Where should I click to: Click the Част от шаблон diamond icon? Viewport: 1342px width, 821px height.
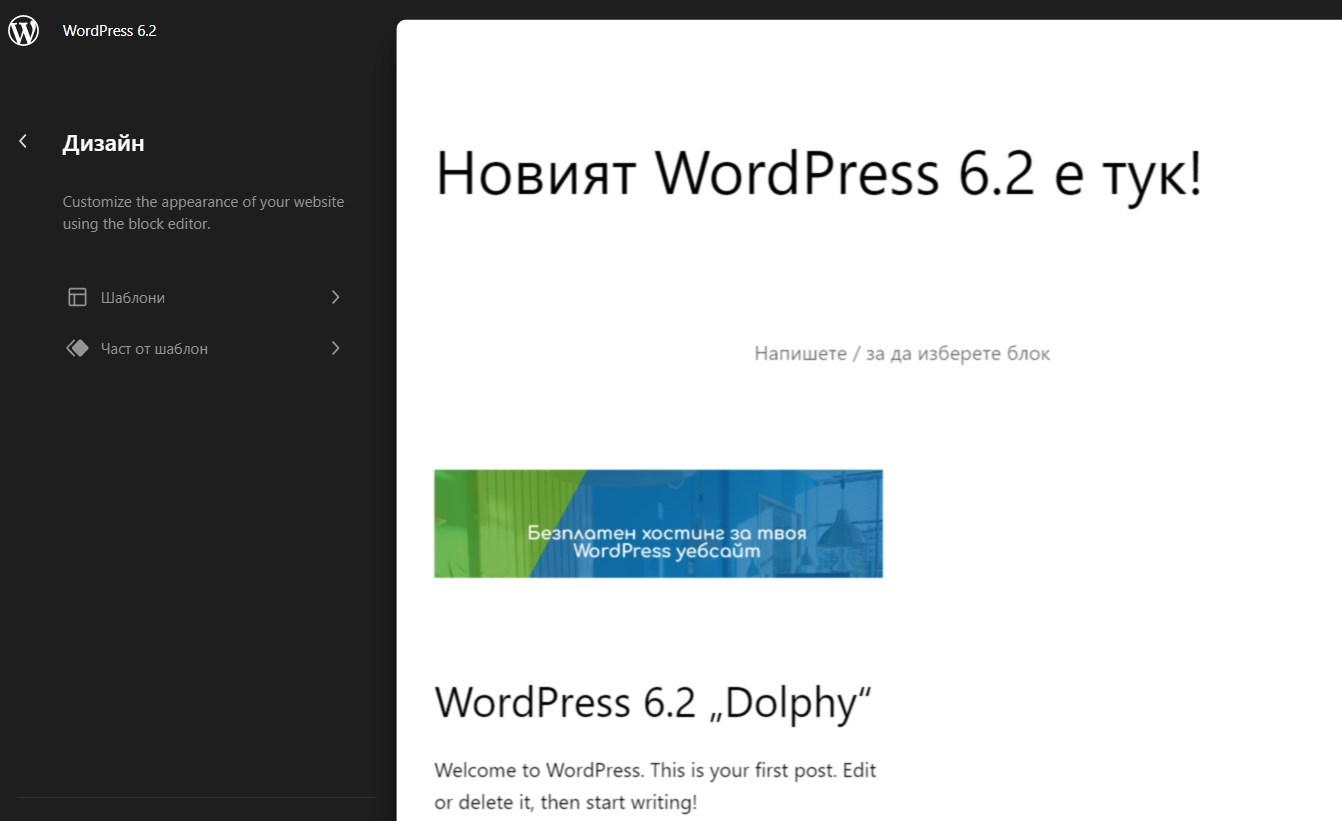pyautogui.click(x=77, y=348)
